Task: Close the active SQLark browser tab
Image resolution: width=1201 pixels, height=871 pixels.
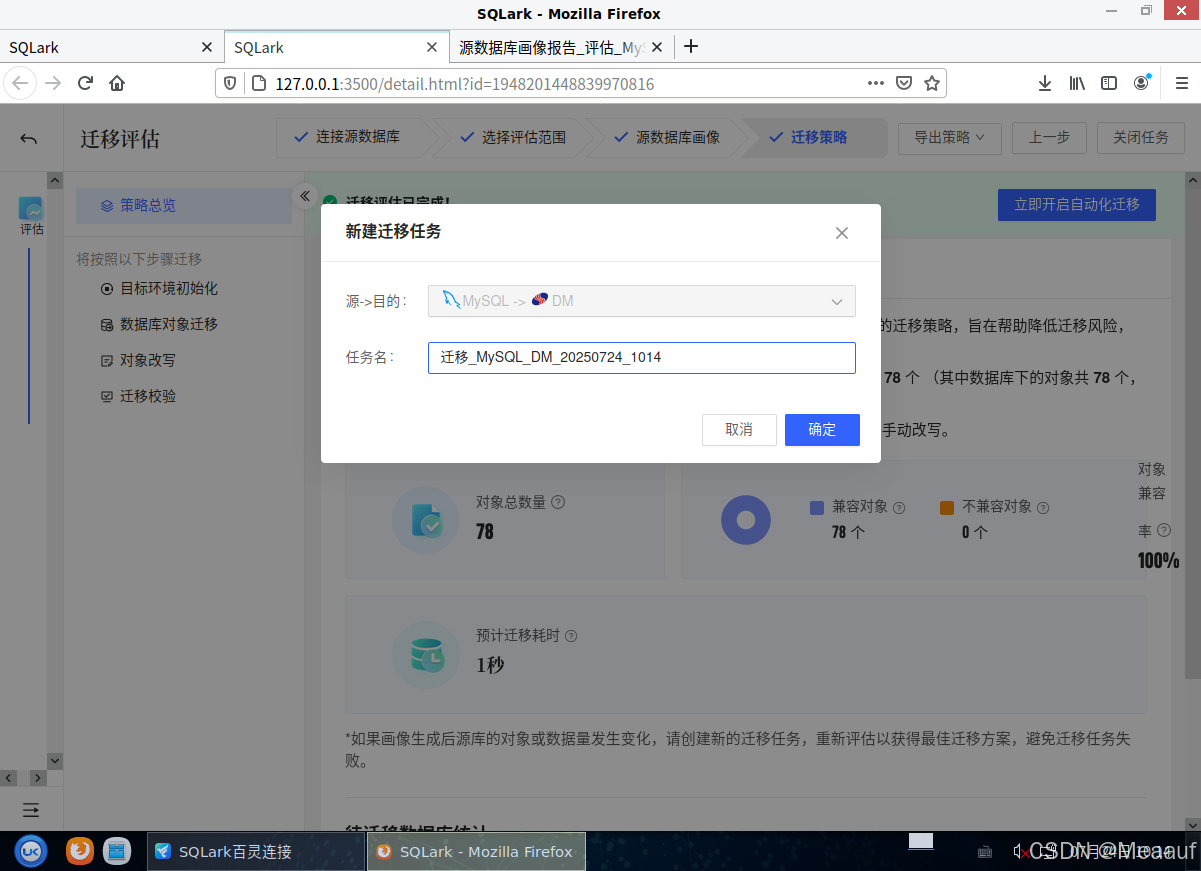Action: click(432, 47)
